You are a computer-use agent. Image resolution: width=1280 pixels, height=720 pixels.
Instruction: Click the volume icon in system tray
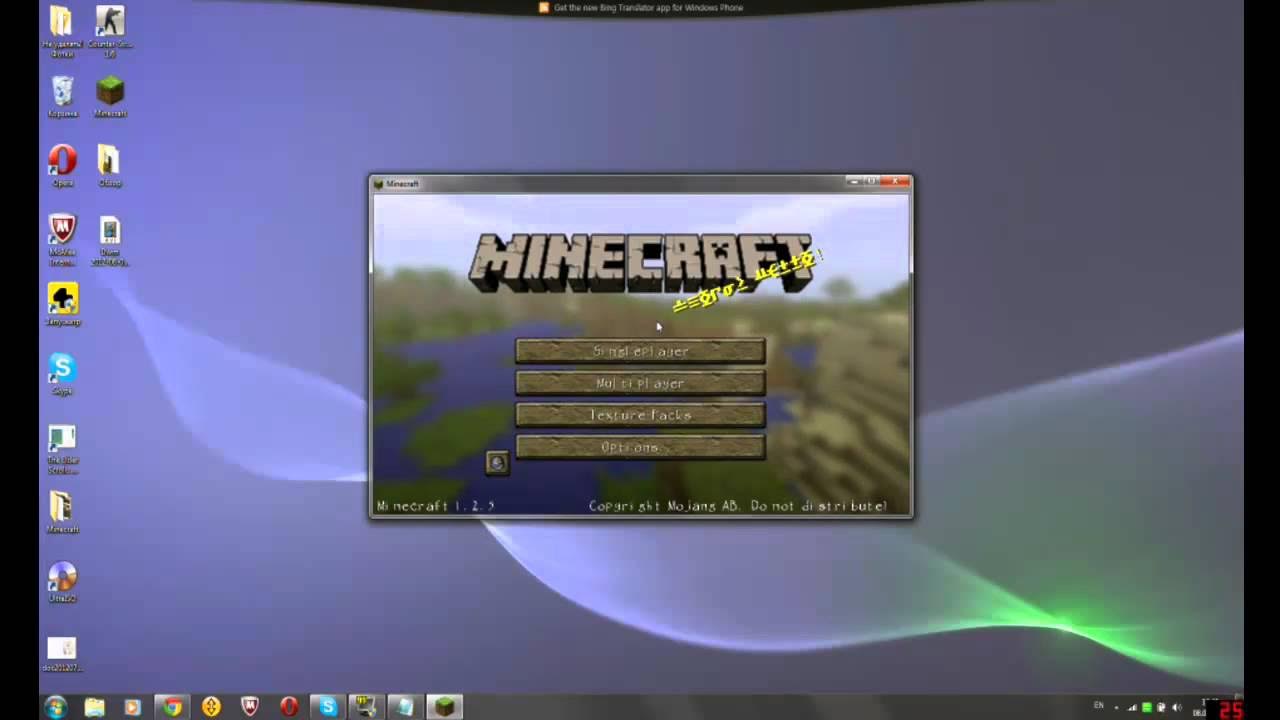click(1176, 707)
